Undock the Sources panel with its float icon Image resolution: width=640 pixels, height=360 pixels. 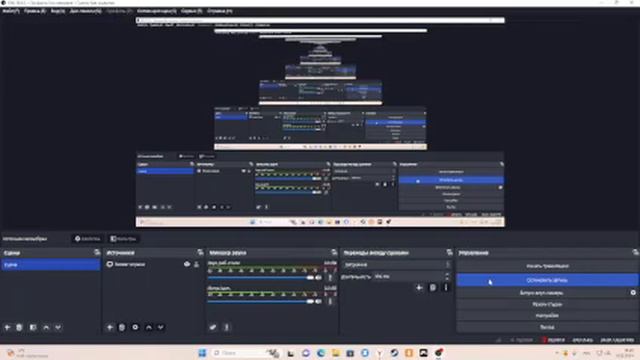(x=200, y=253)
